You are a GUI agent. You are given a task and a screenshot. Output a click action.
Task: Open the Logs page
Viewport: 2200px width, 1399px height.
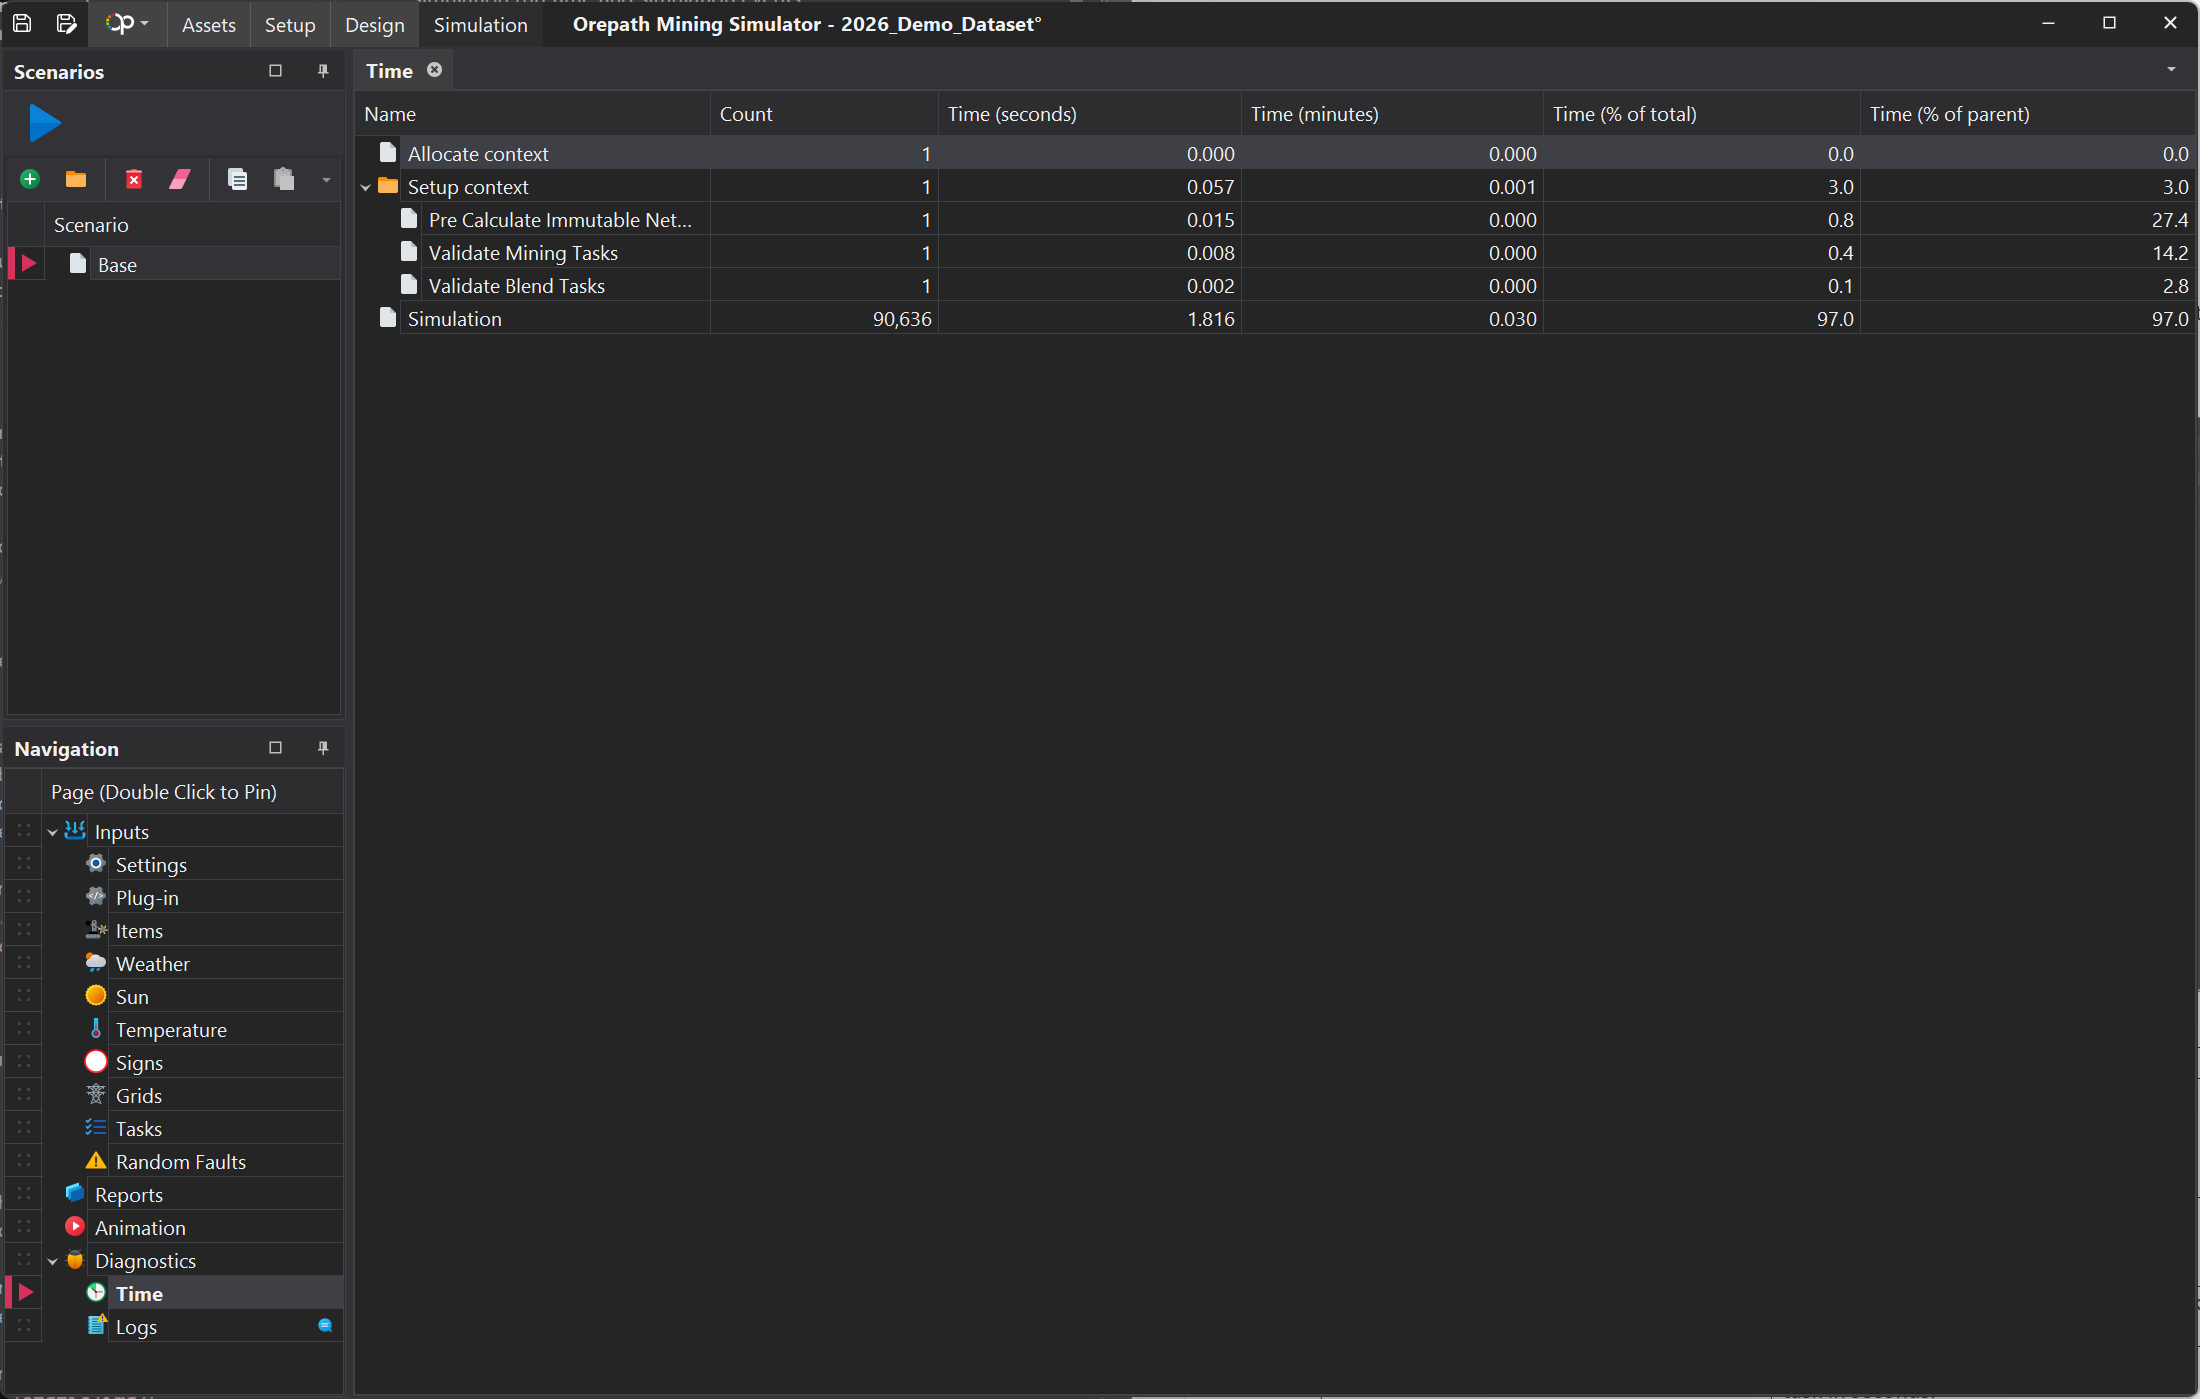coord(136,1327)
